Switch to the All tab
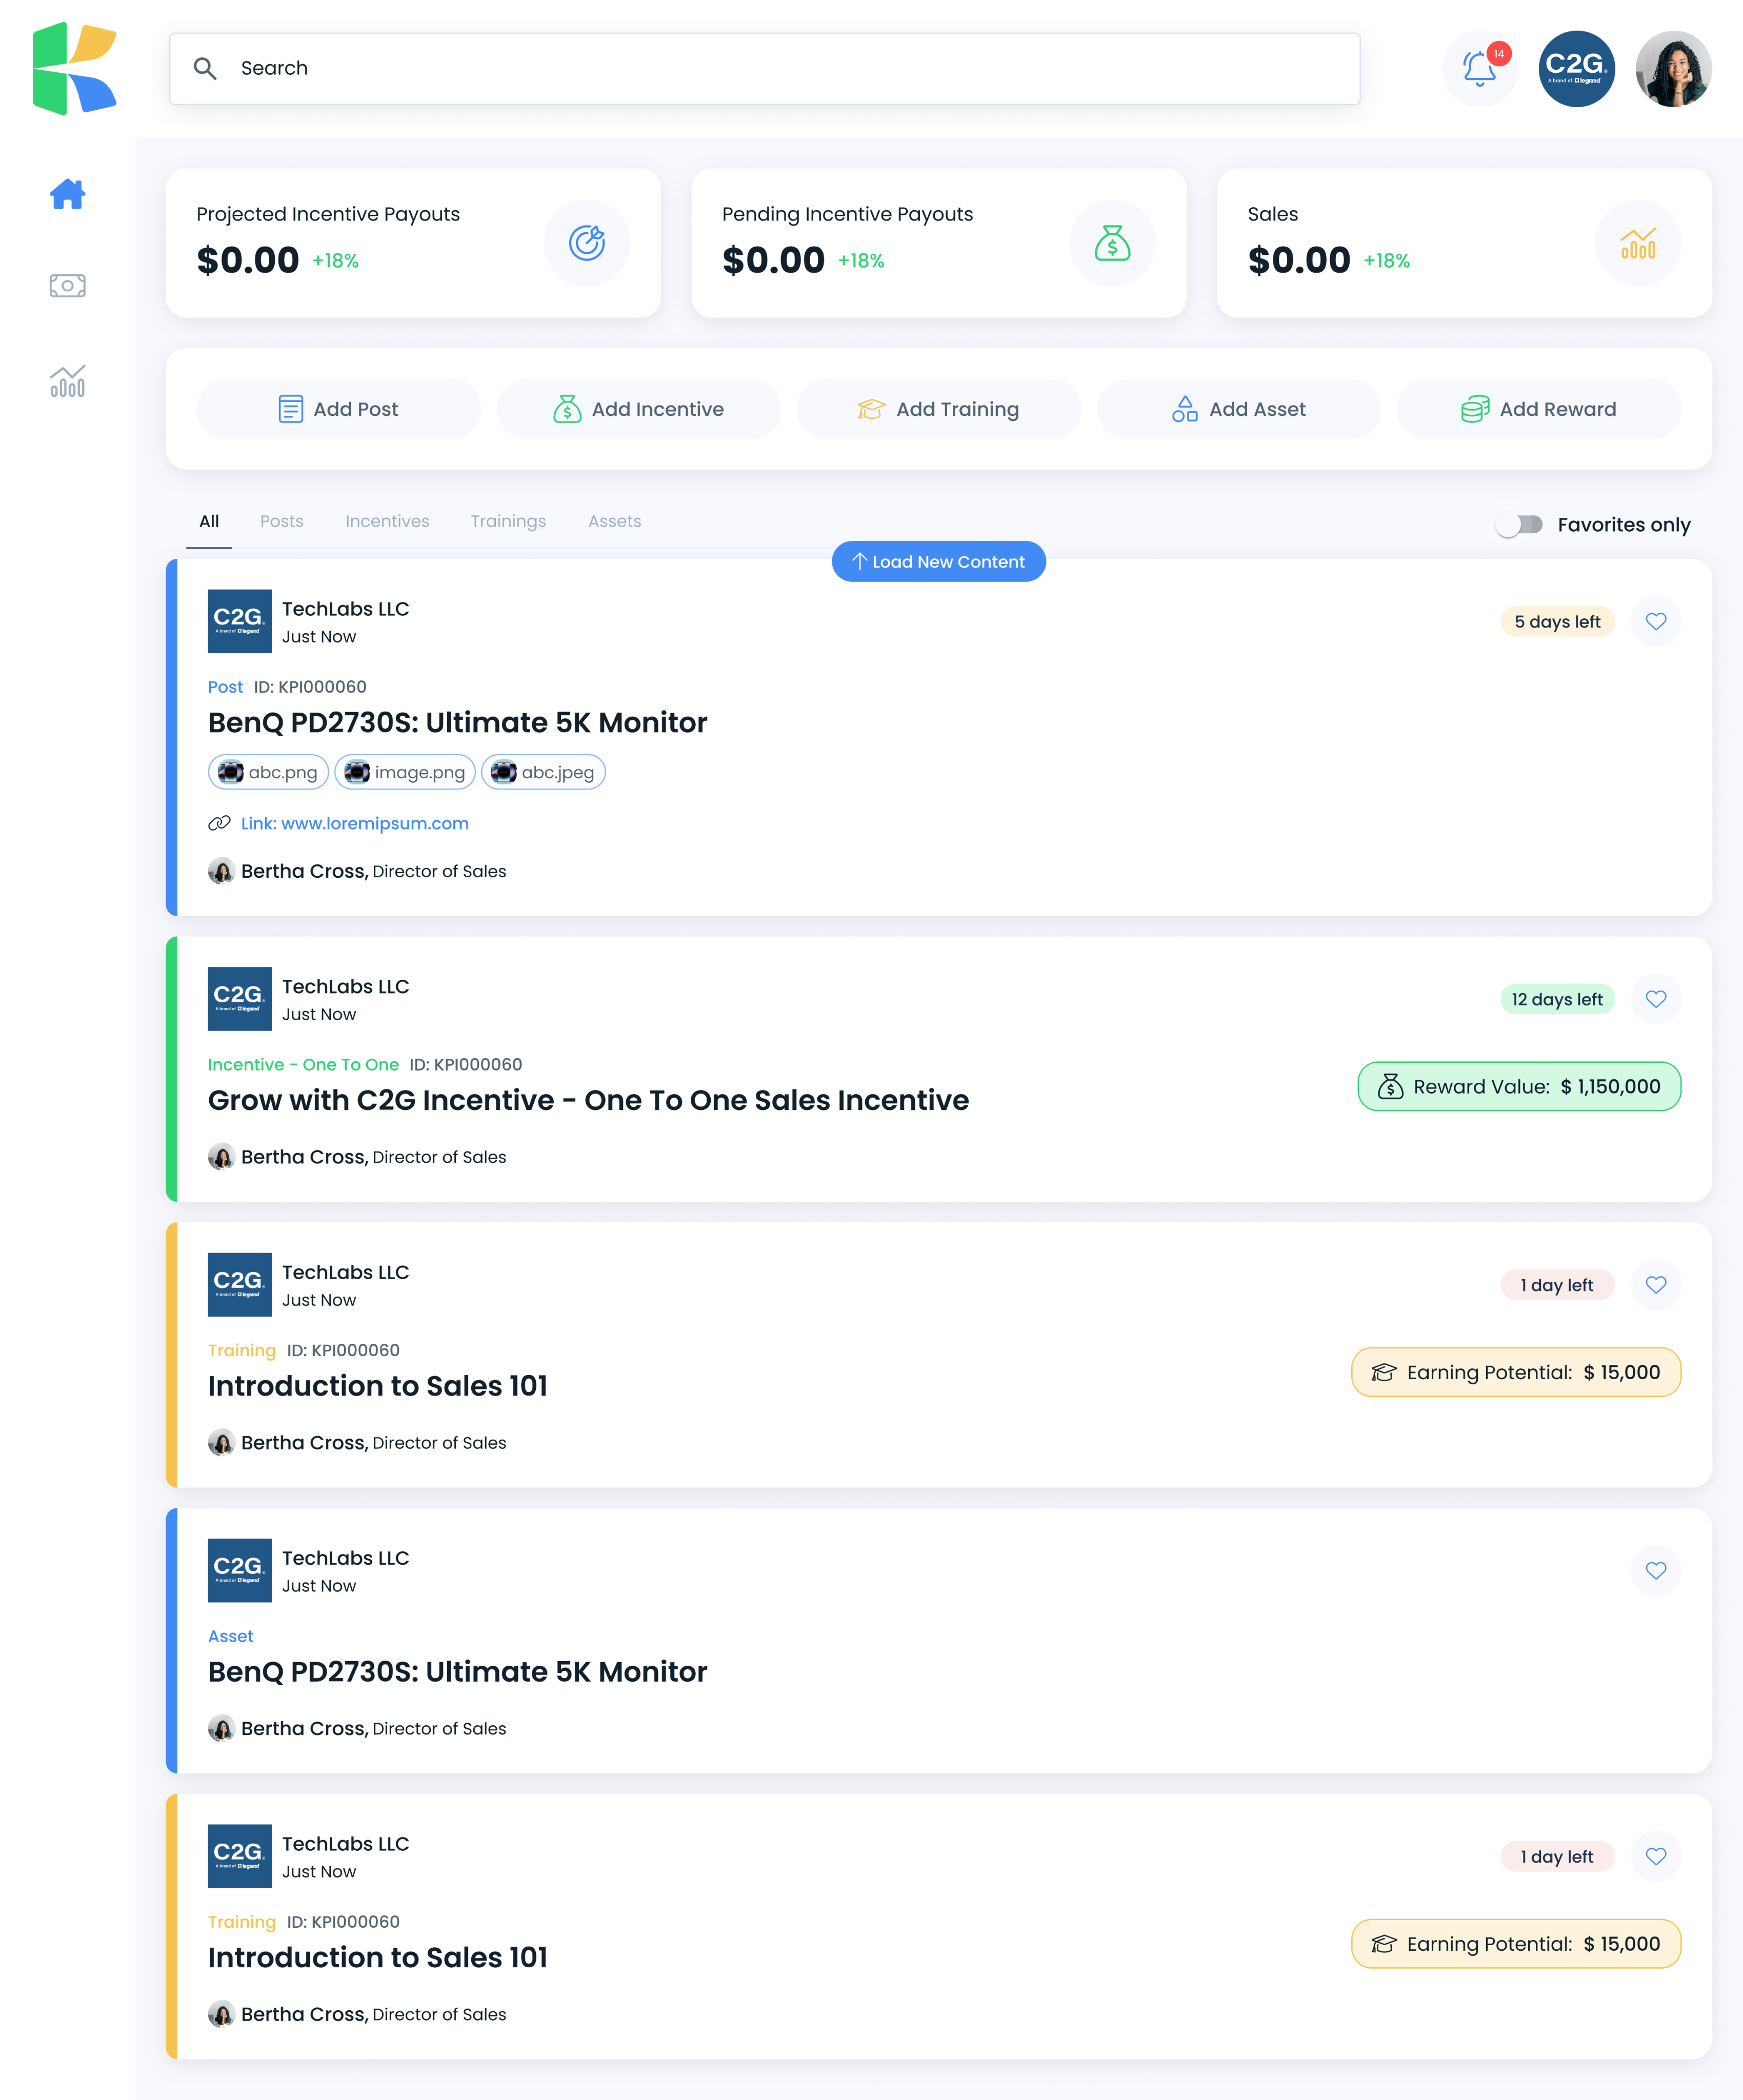This screenshot has width=1743, height=2100. (209, 521)
